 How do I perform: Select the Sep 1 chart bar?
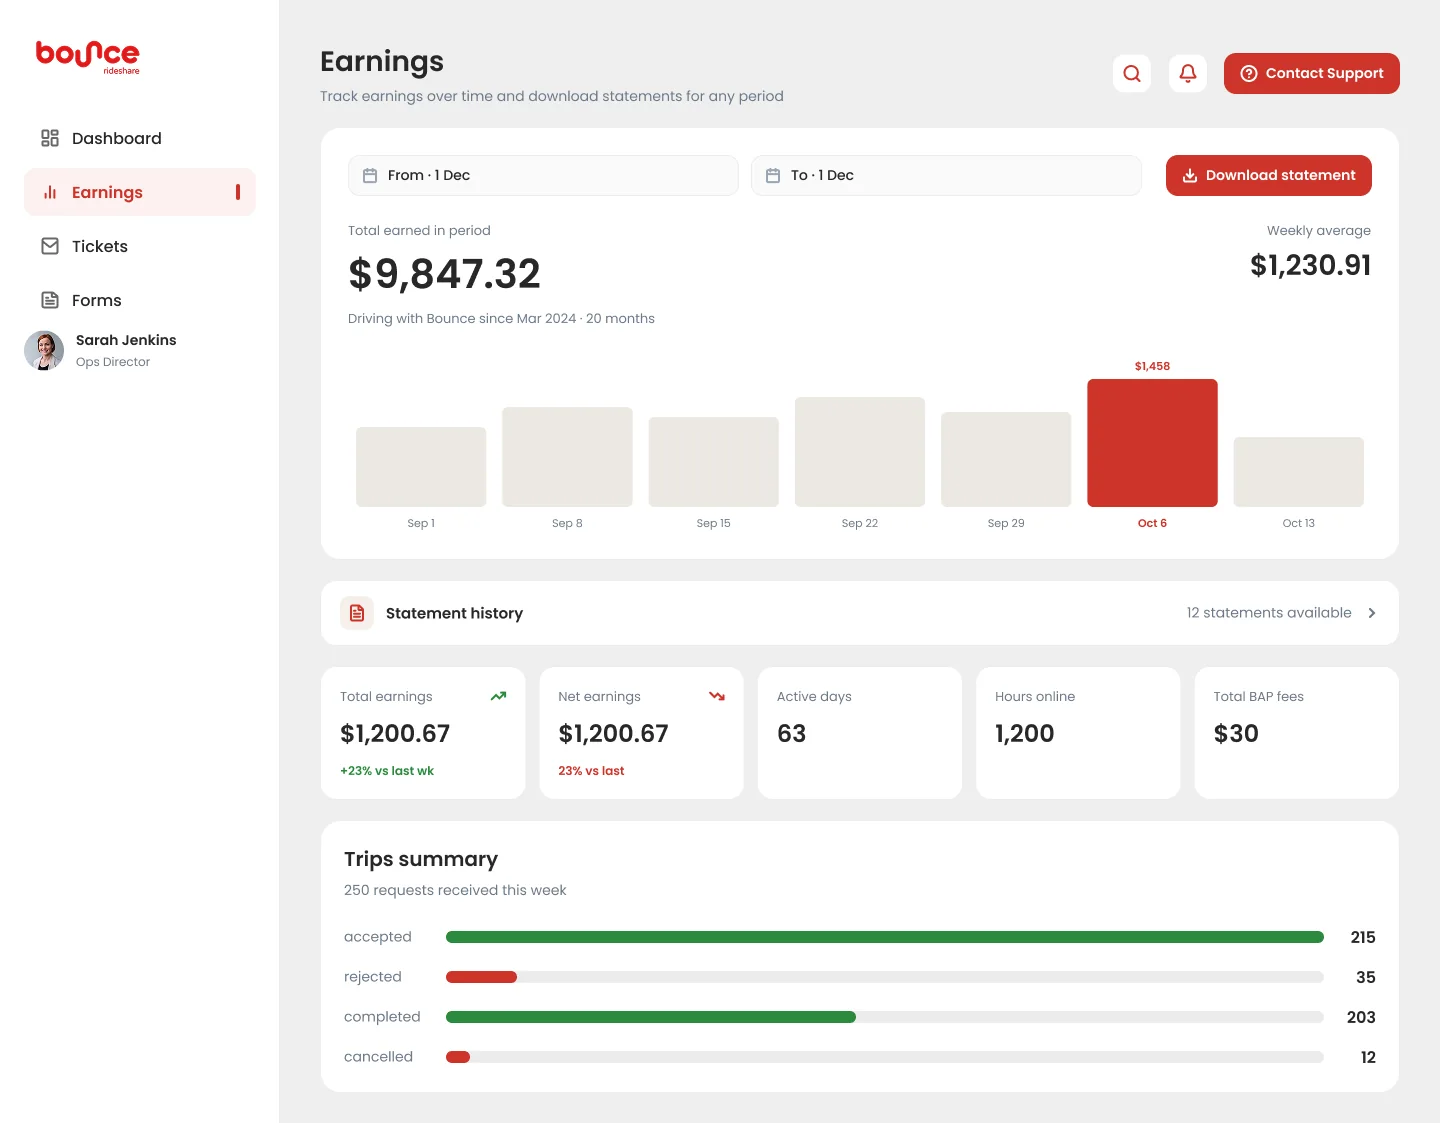pyautogui.click(x=421, y=467)
